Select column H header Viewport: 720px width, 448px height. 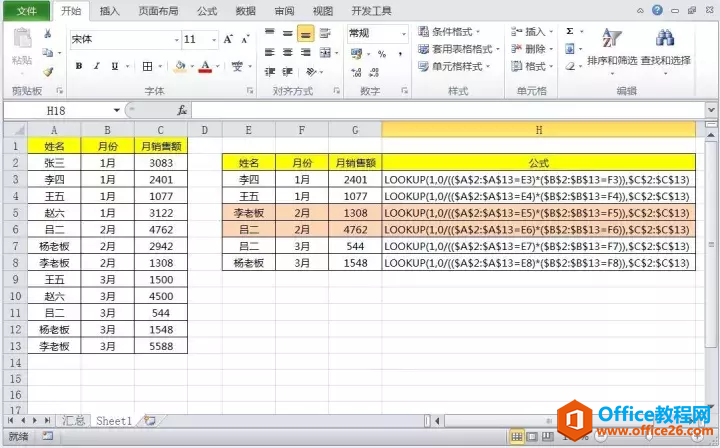point(539,130)
